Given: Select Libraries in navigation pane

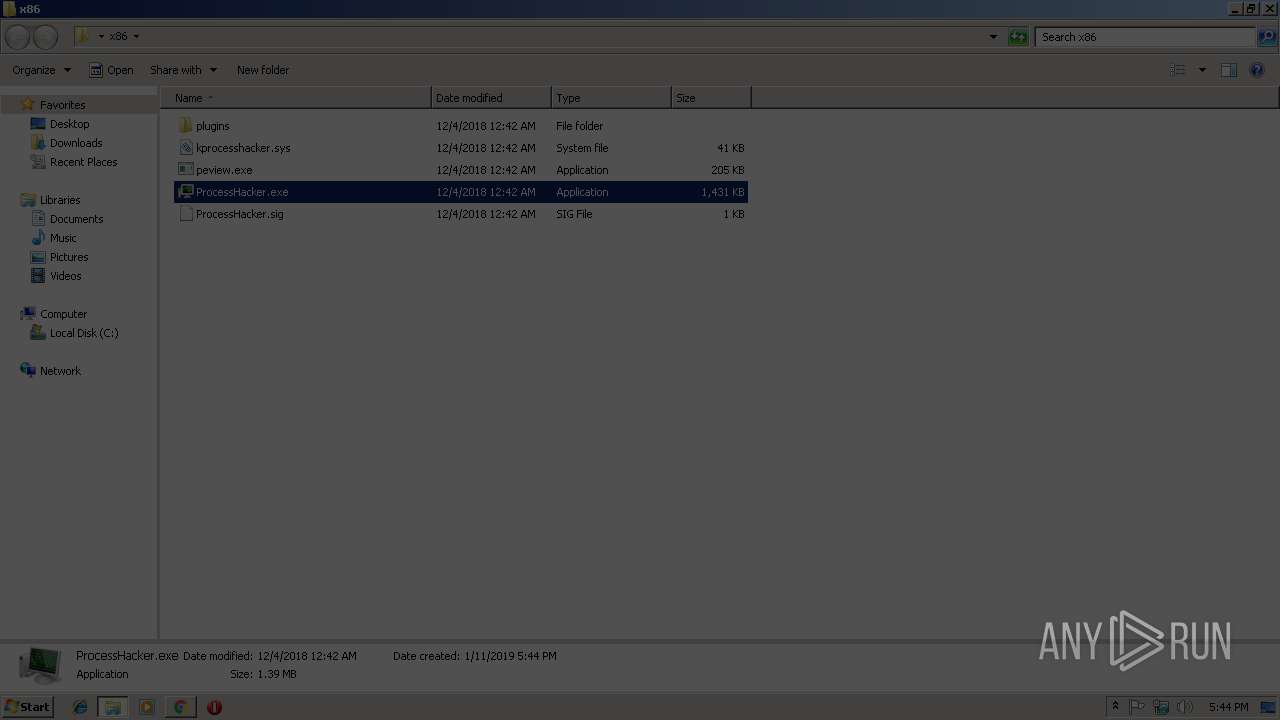Looking at the screenshot, I should coord(60,200).
